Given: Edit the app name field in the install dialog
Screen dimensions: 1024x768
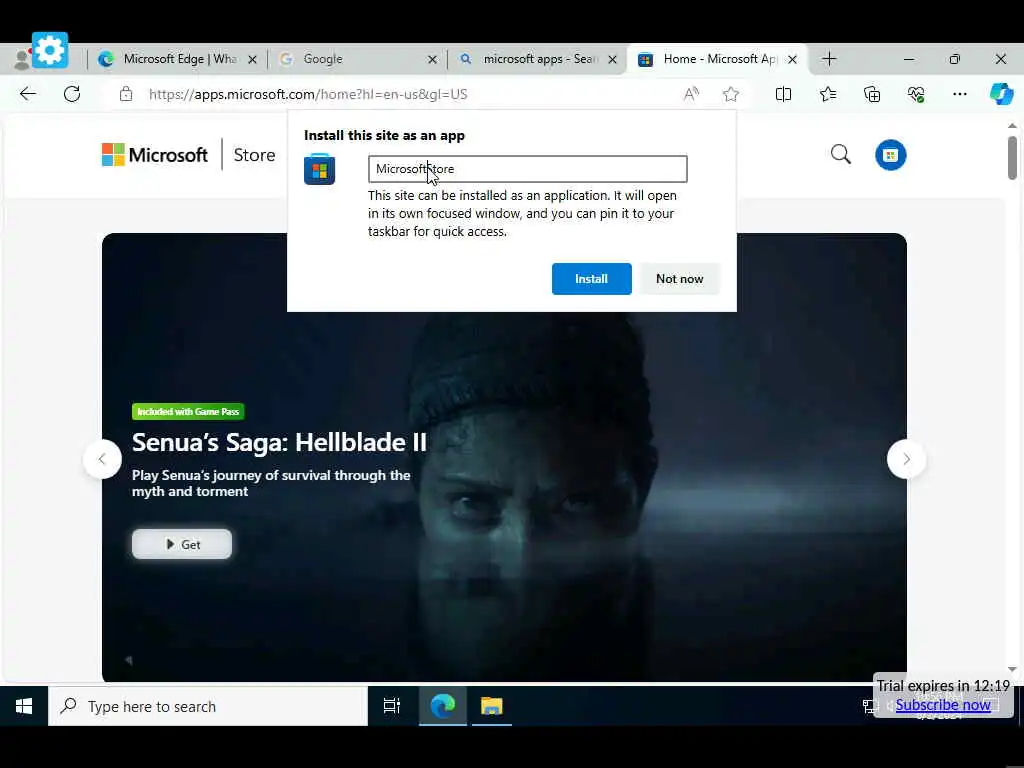Looking at the screenshot, I should (528, 169).
